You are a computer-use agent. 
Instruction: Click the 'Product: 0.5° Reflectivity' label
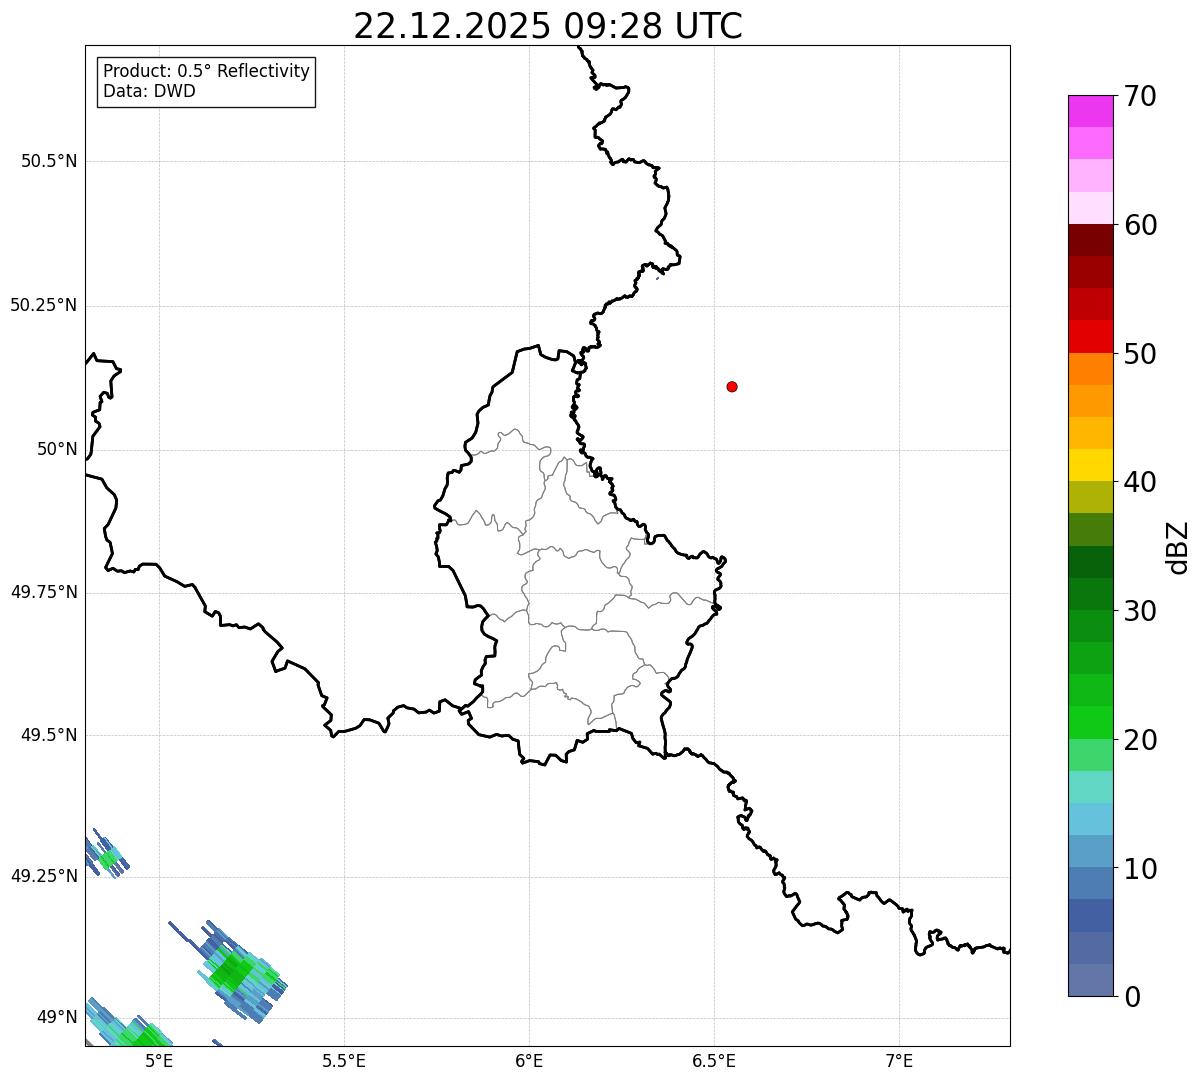pyautogui.click(x=206, y=71)
